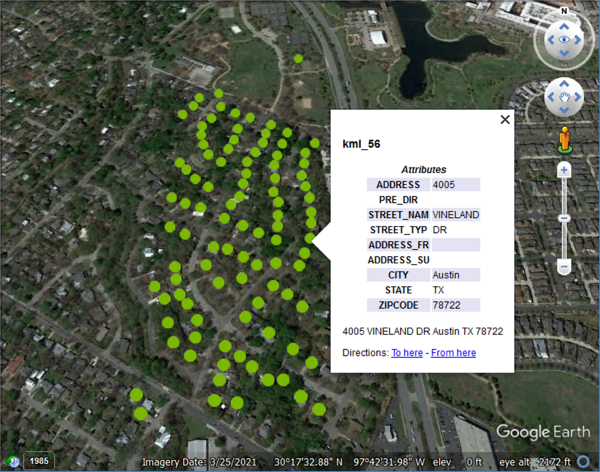The image size is (600, 472).
Task: Select the orange Street View pegman
Action: [x=564, y=139]
